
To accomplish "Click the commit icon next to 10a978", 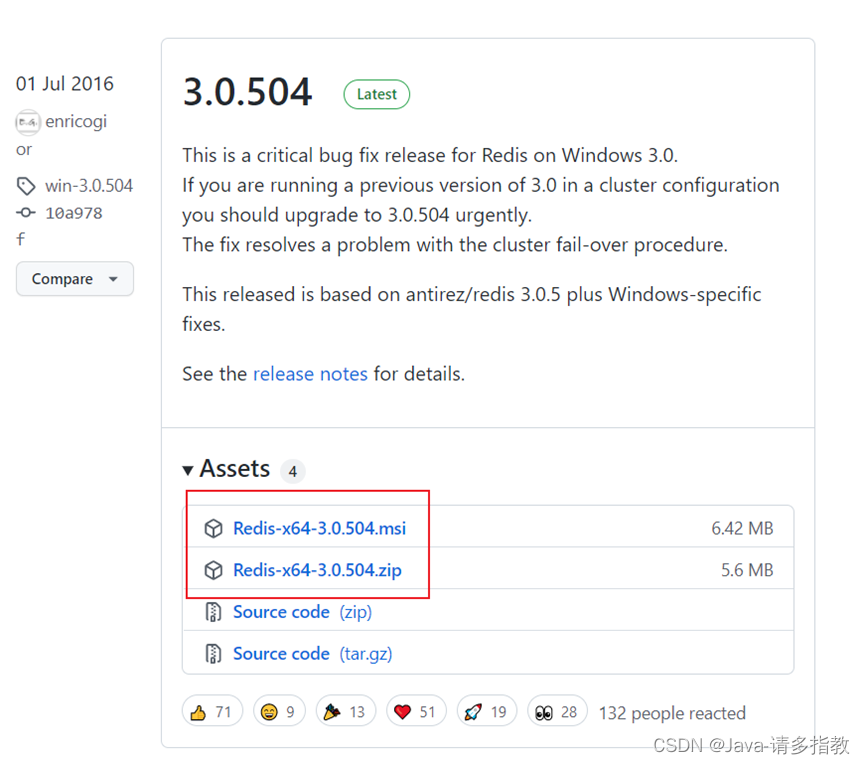I will click(25, 213).
